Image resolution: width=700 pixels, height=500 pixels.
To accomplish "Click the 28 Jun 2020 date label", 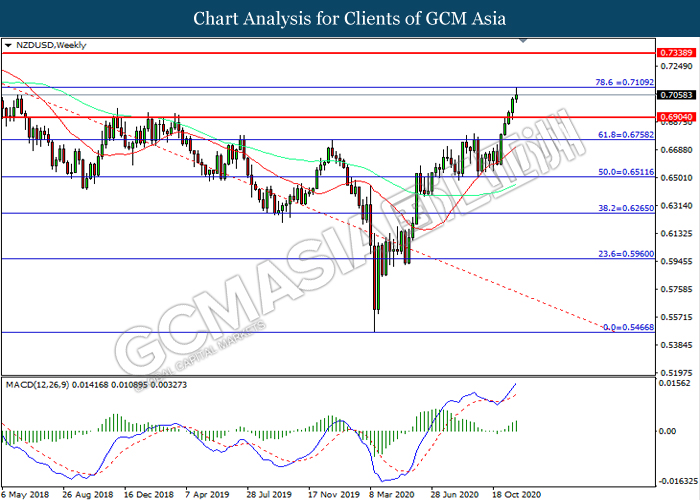I will click(454, 495).
